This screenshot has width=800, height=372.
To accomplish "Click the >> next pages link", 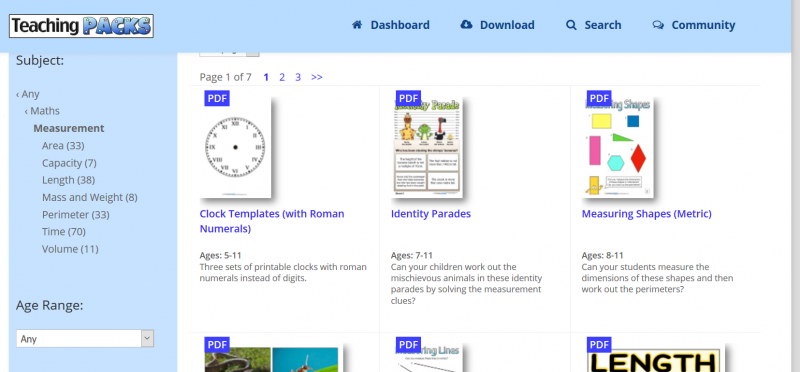I will click(317, 77).
